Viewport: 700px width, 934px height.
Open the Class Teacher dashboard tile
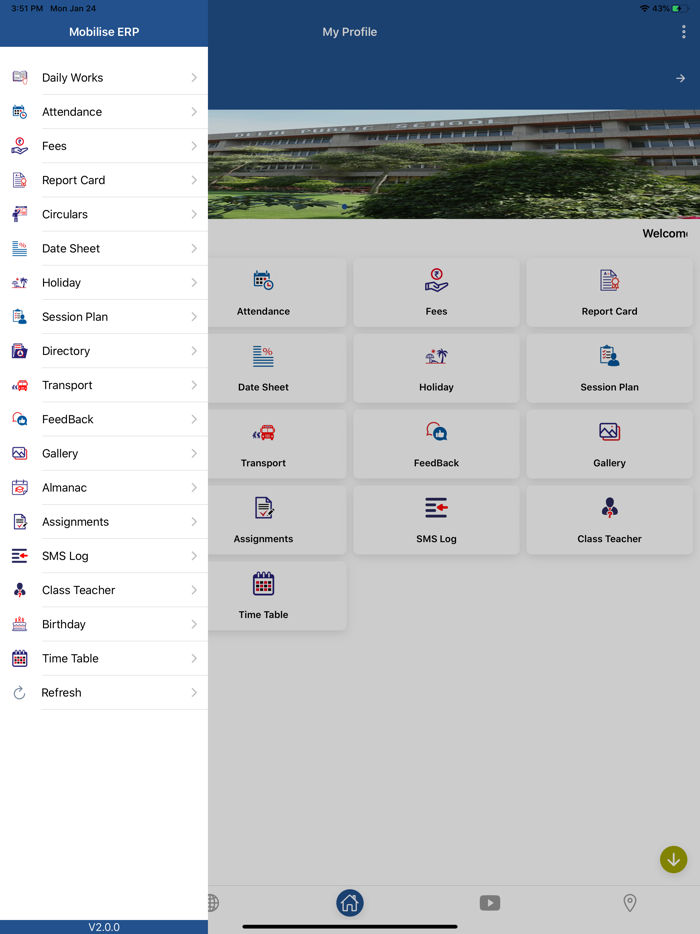click(609, 519)
